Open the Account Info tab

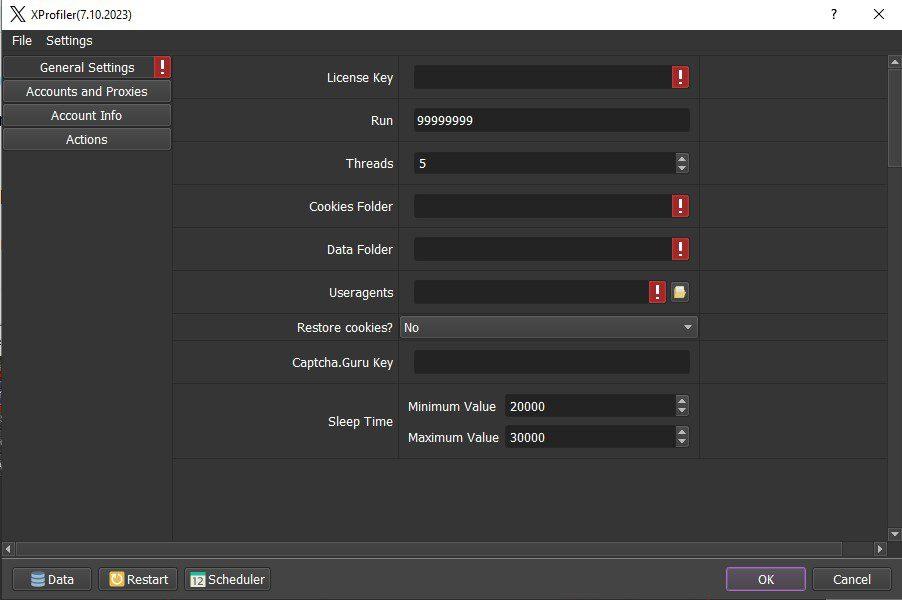[x=87, y=116]
